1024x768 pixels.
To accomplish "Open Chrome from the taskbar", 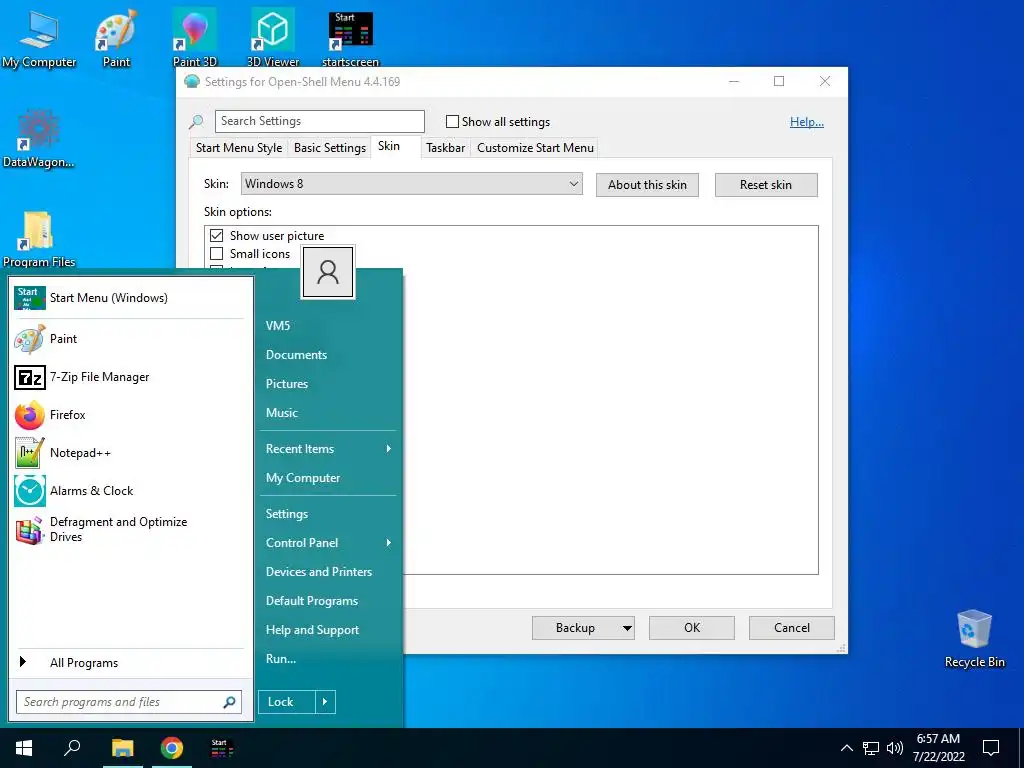I will tap(172, 748).
